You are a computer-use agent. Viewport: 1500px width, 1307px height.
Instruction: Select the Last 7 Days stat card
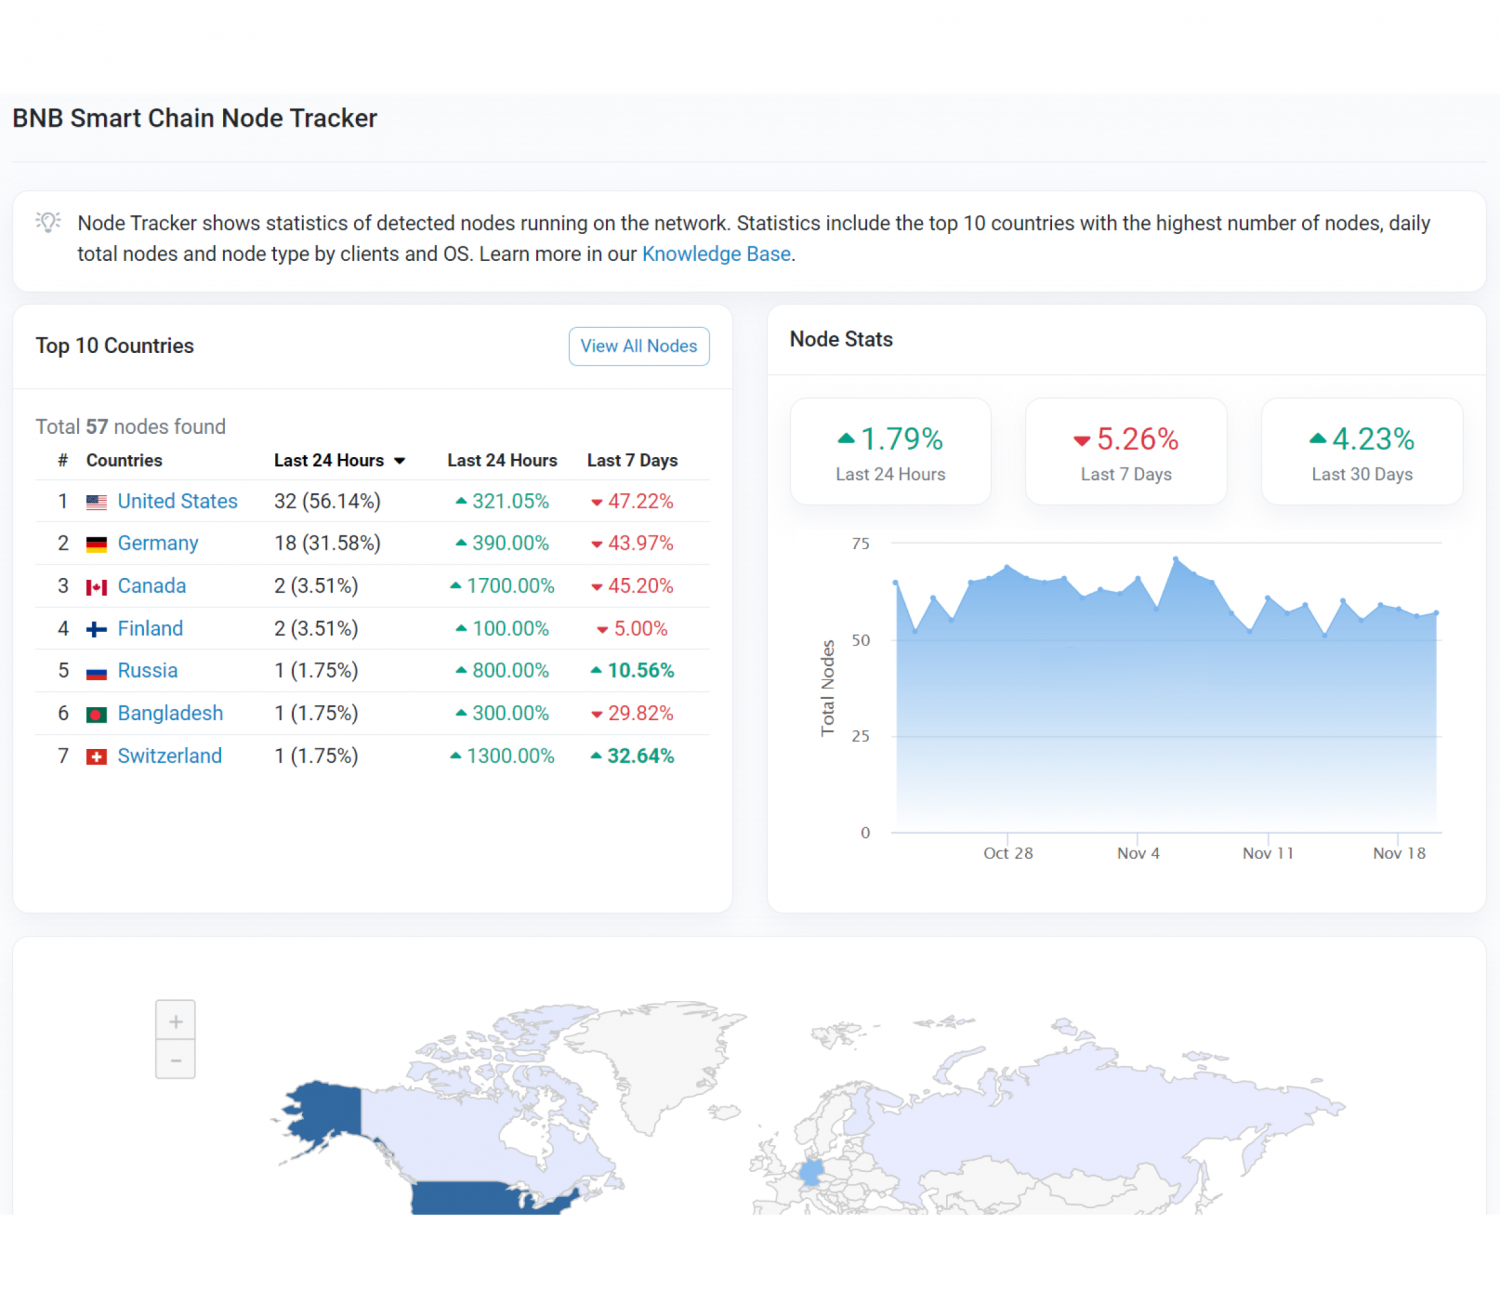click(1126, 451)
